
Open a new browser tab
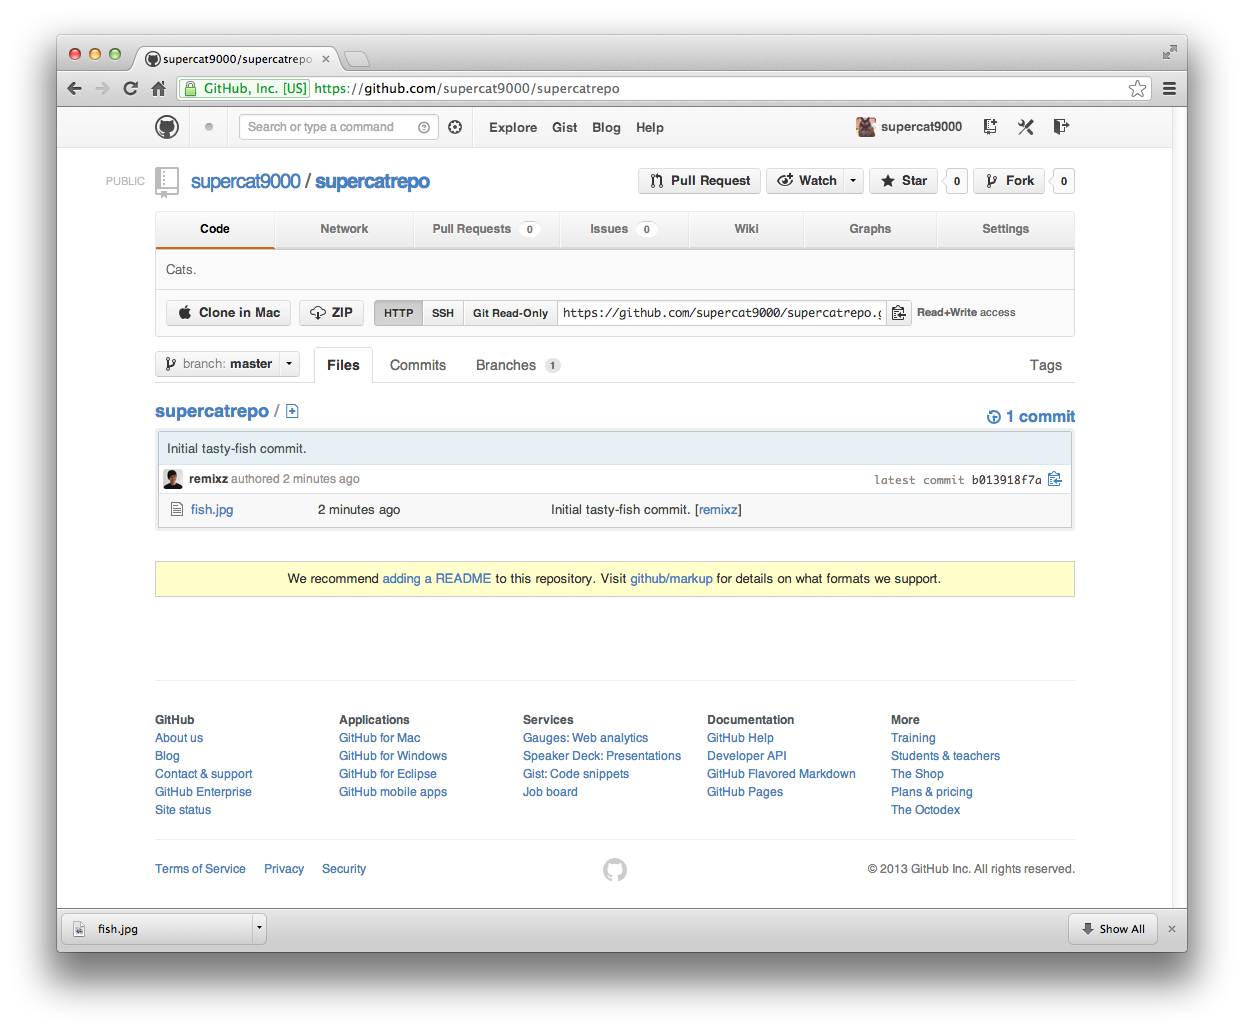coord(357,58)
